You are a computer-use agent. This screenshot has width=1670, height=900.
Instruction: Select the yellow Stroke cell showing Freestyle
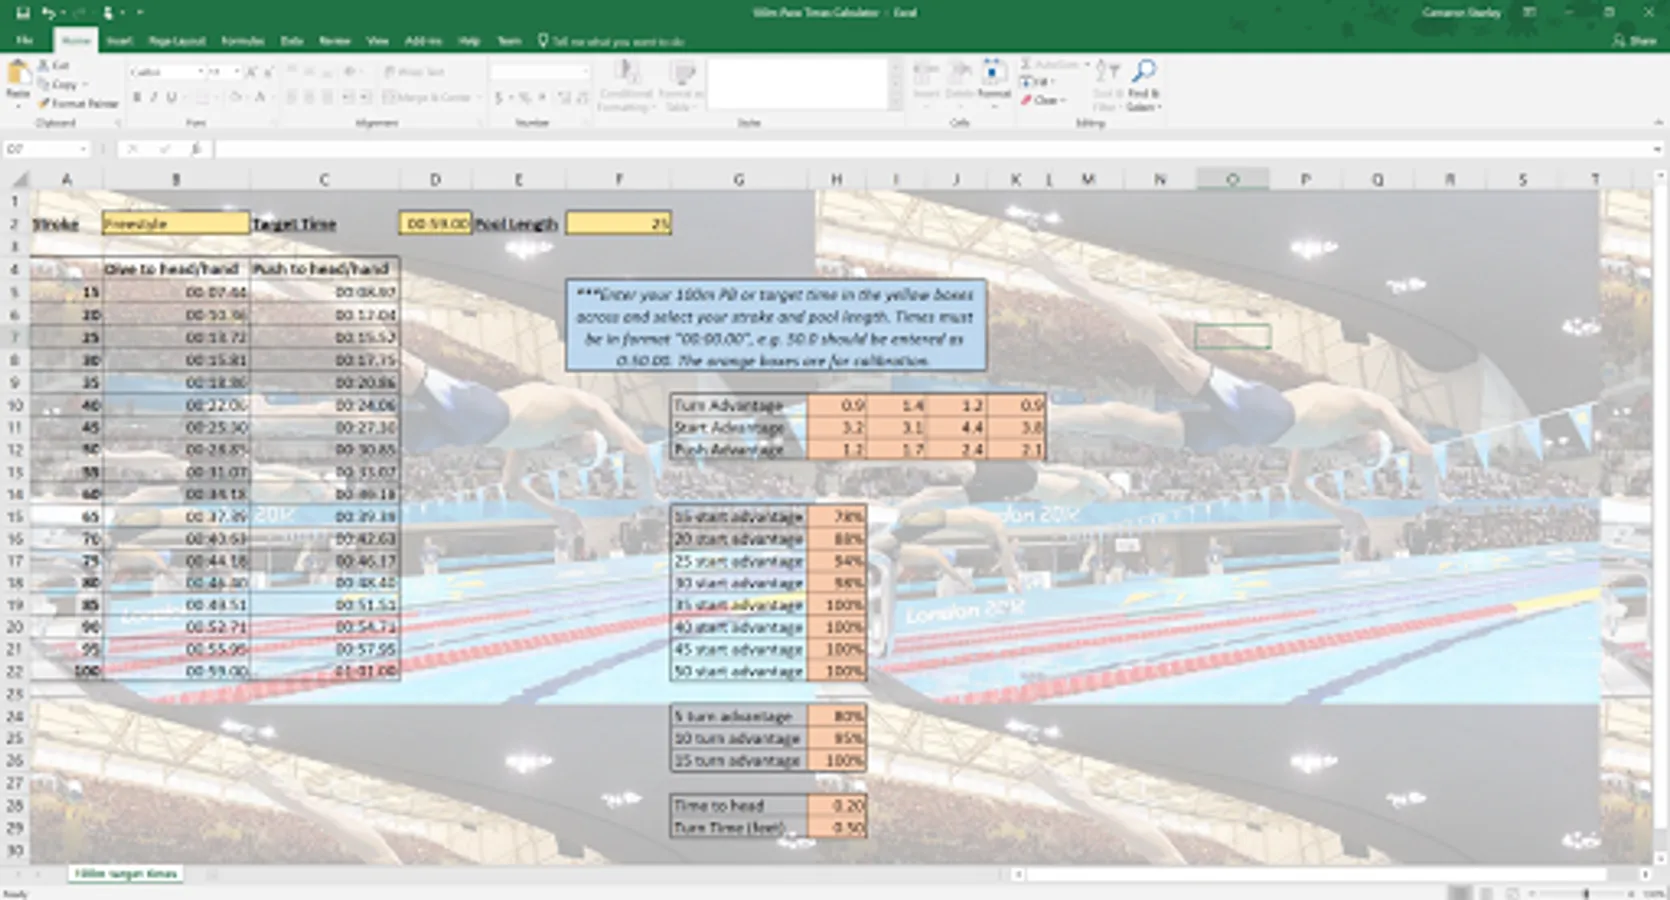tap(176, 223)
